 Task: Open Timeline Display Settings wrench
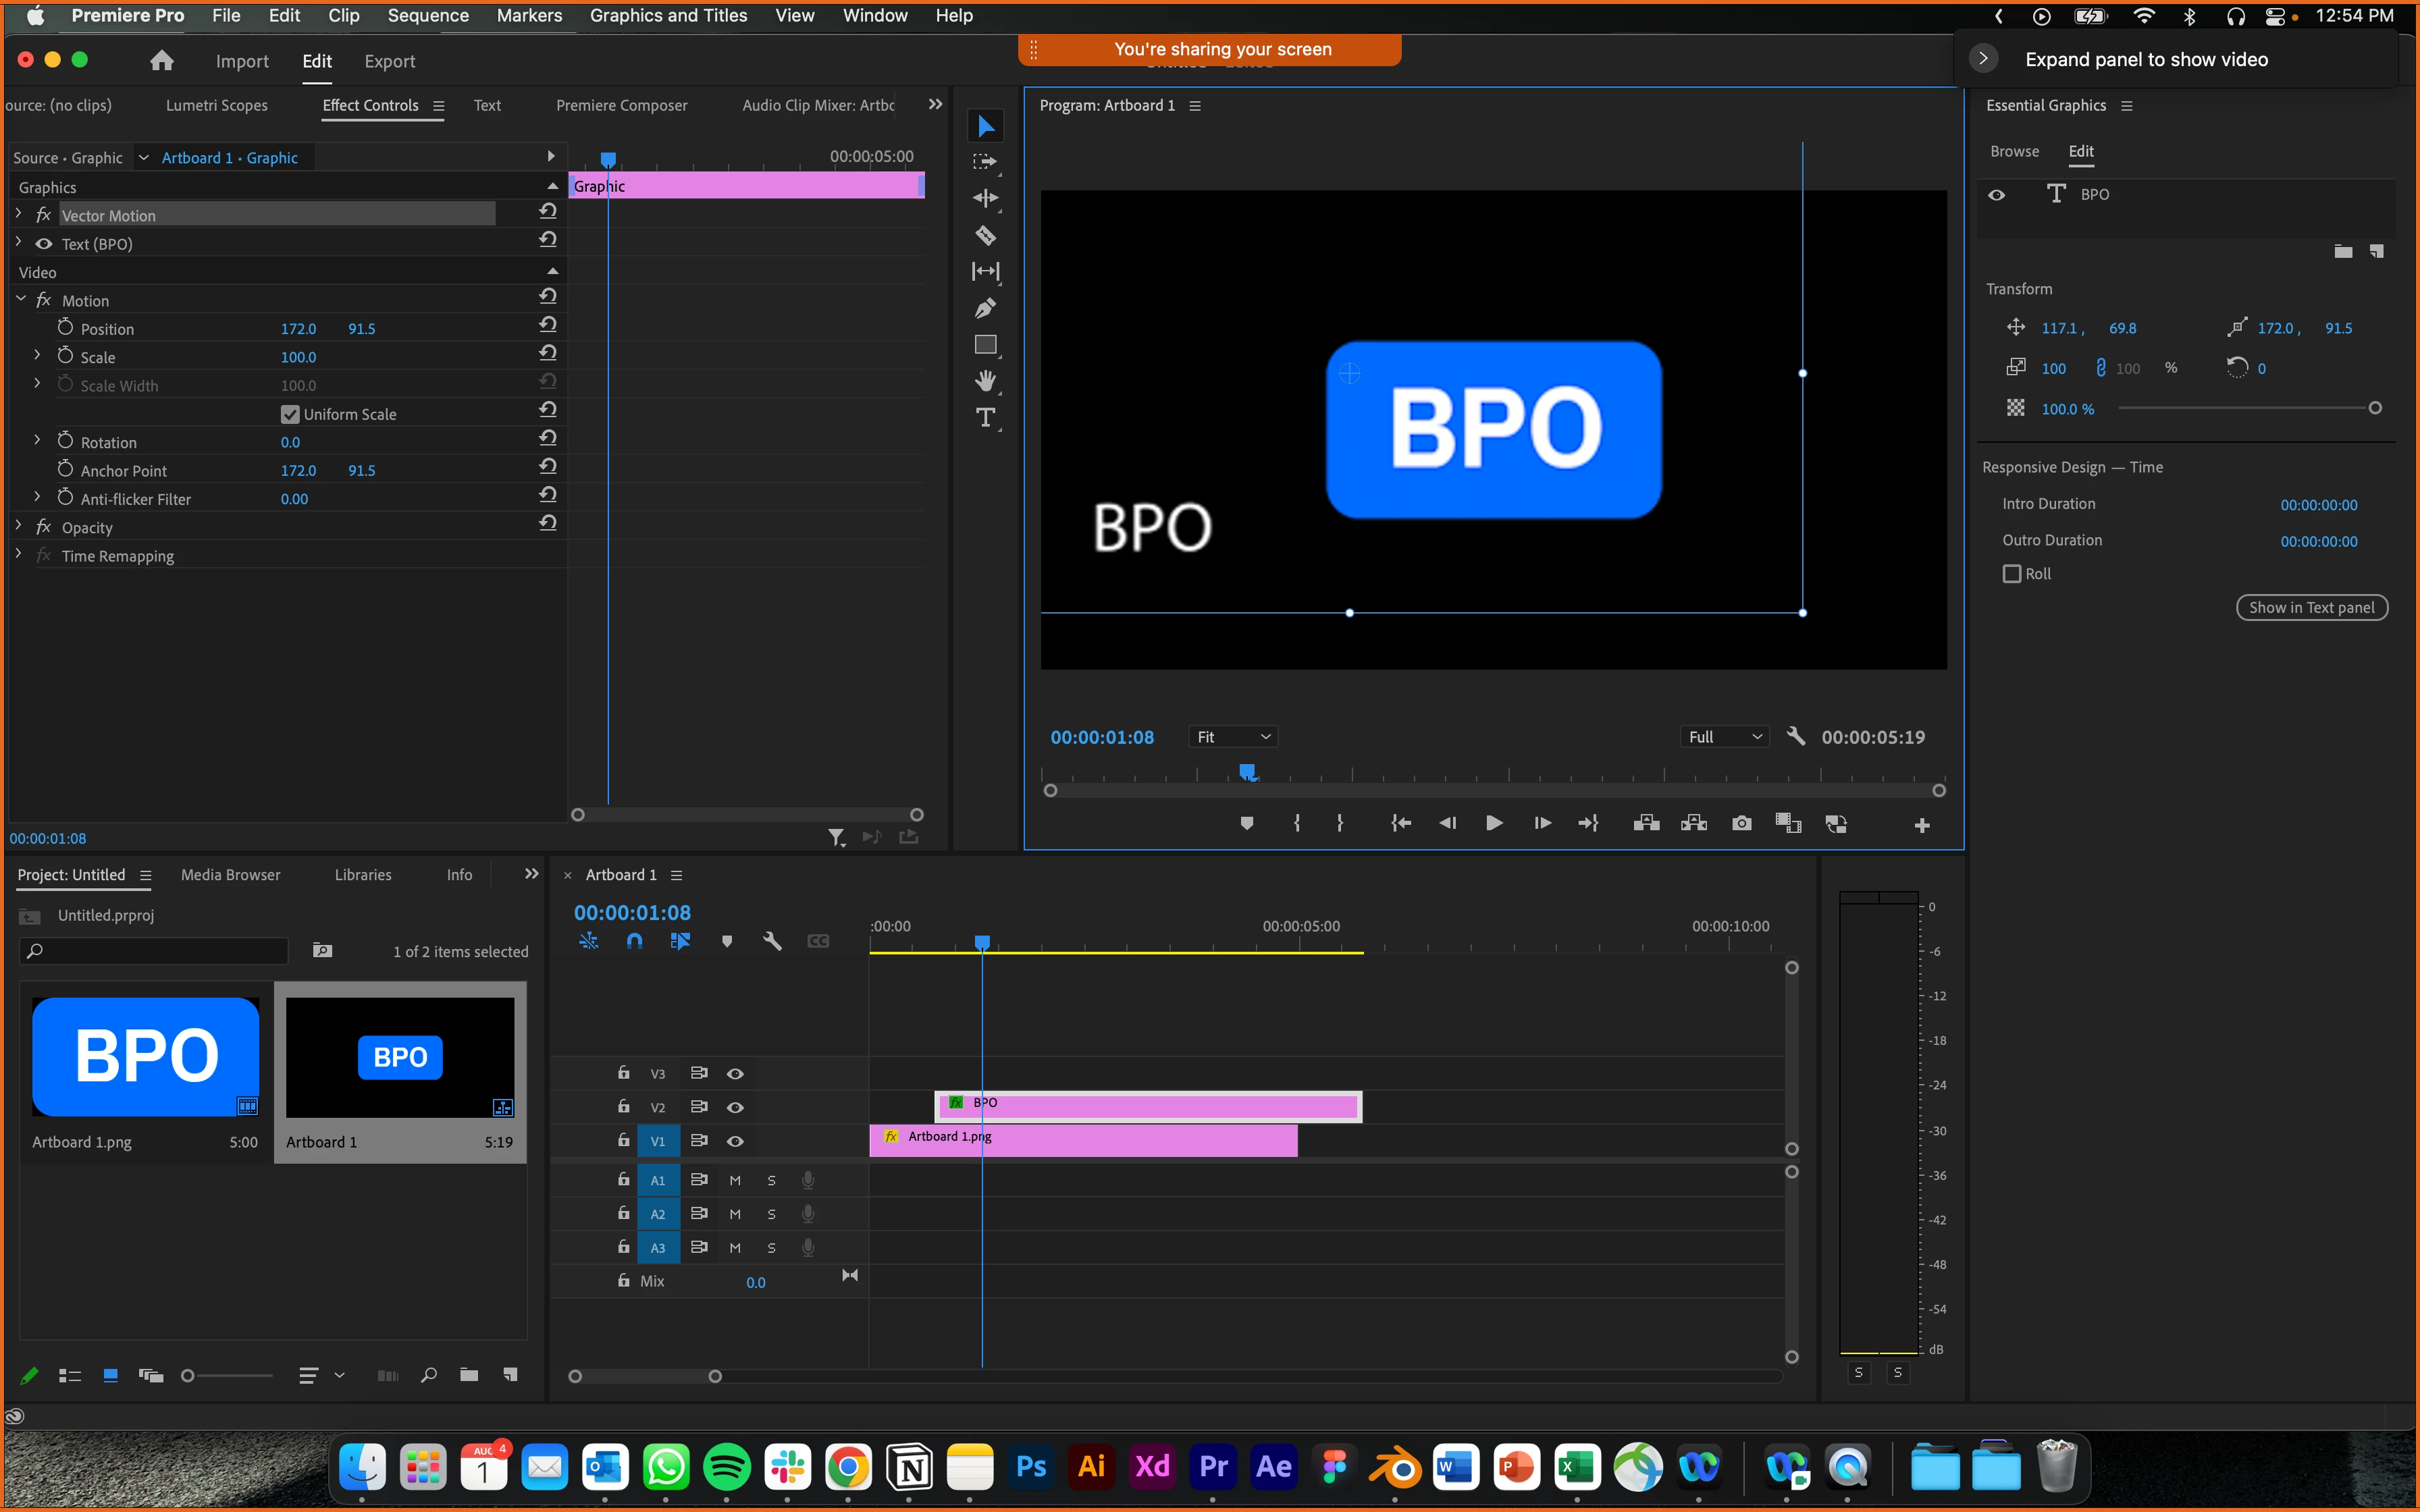[x=772, y=941]
